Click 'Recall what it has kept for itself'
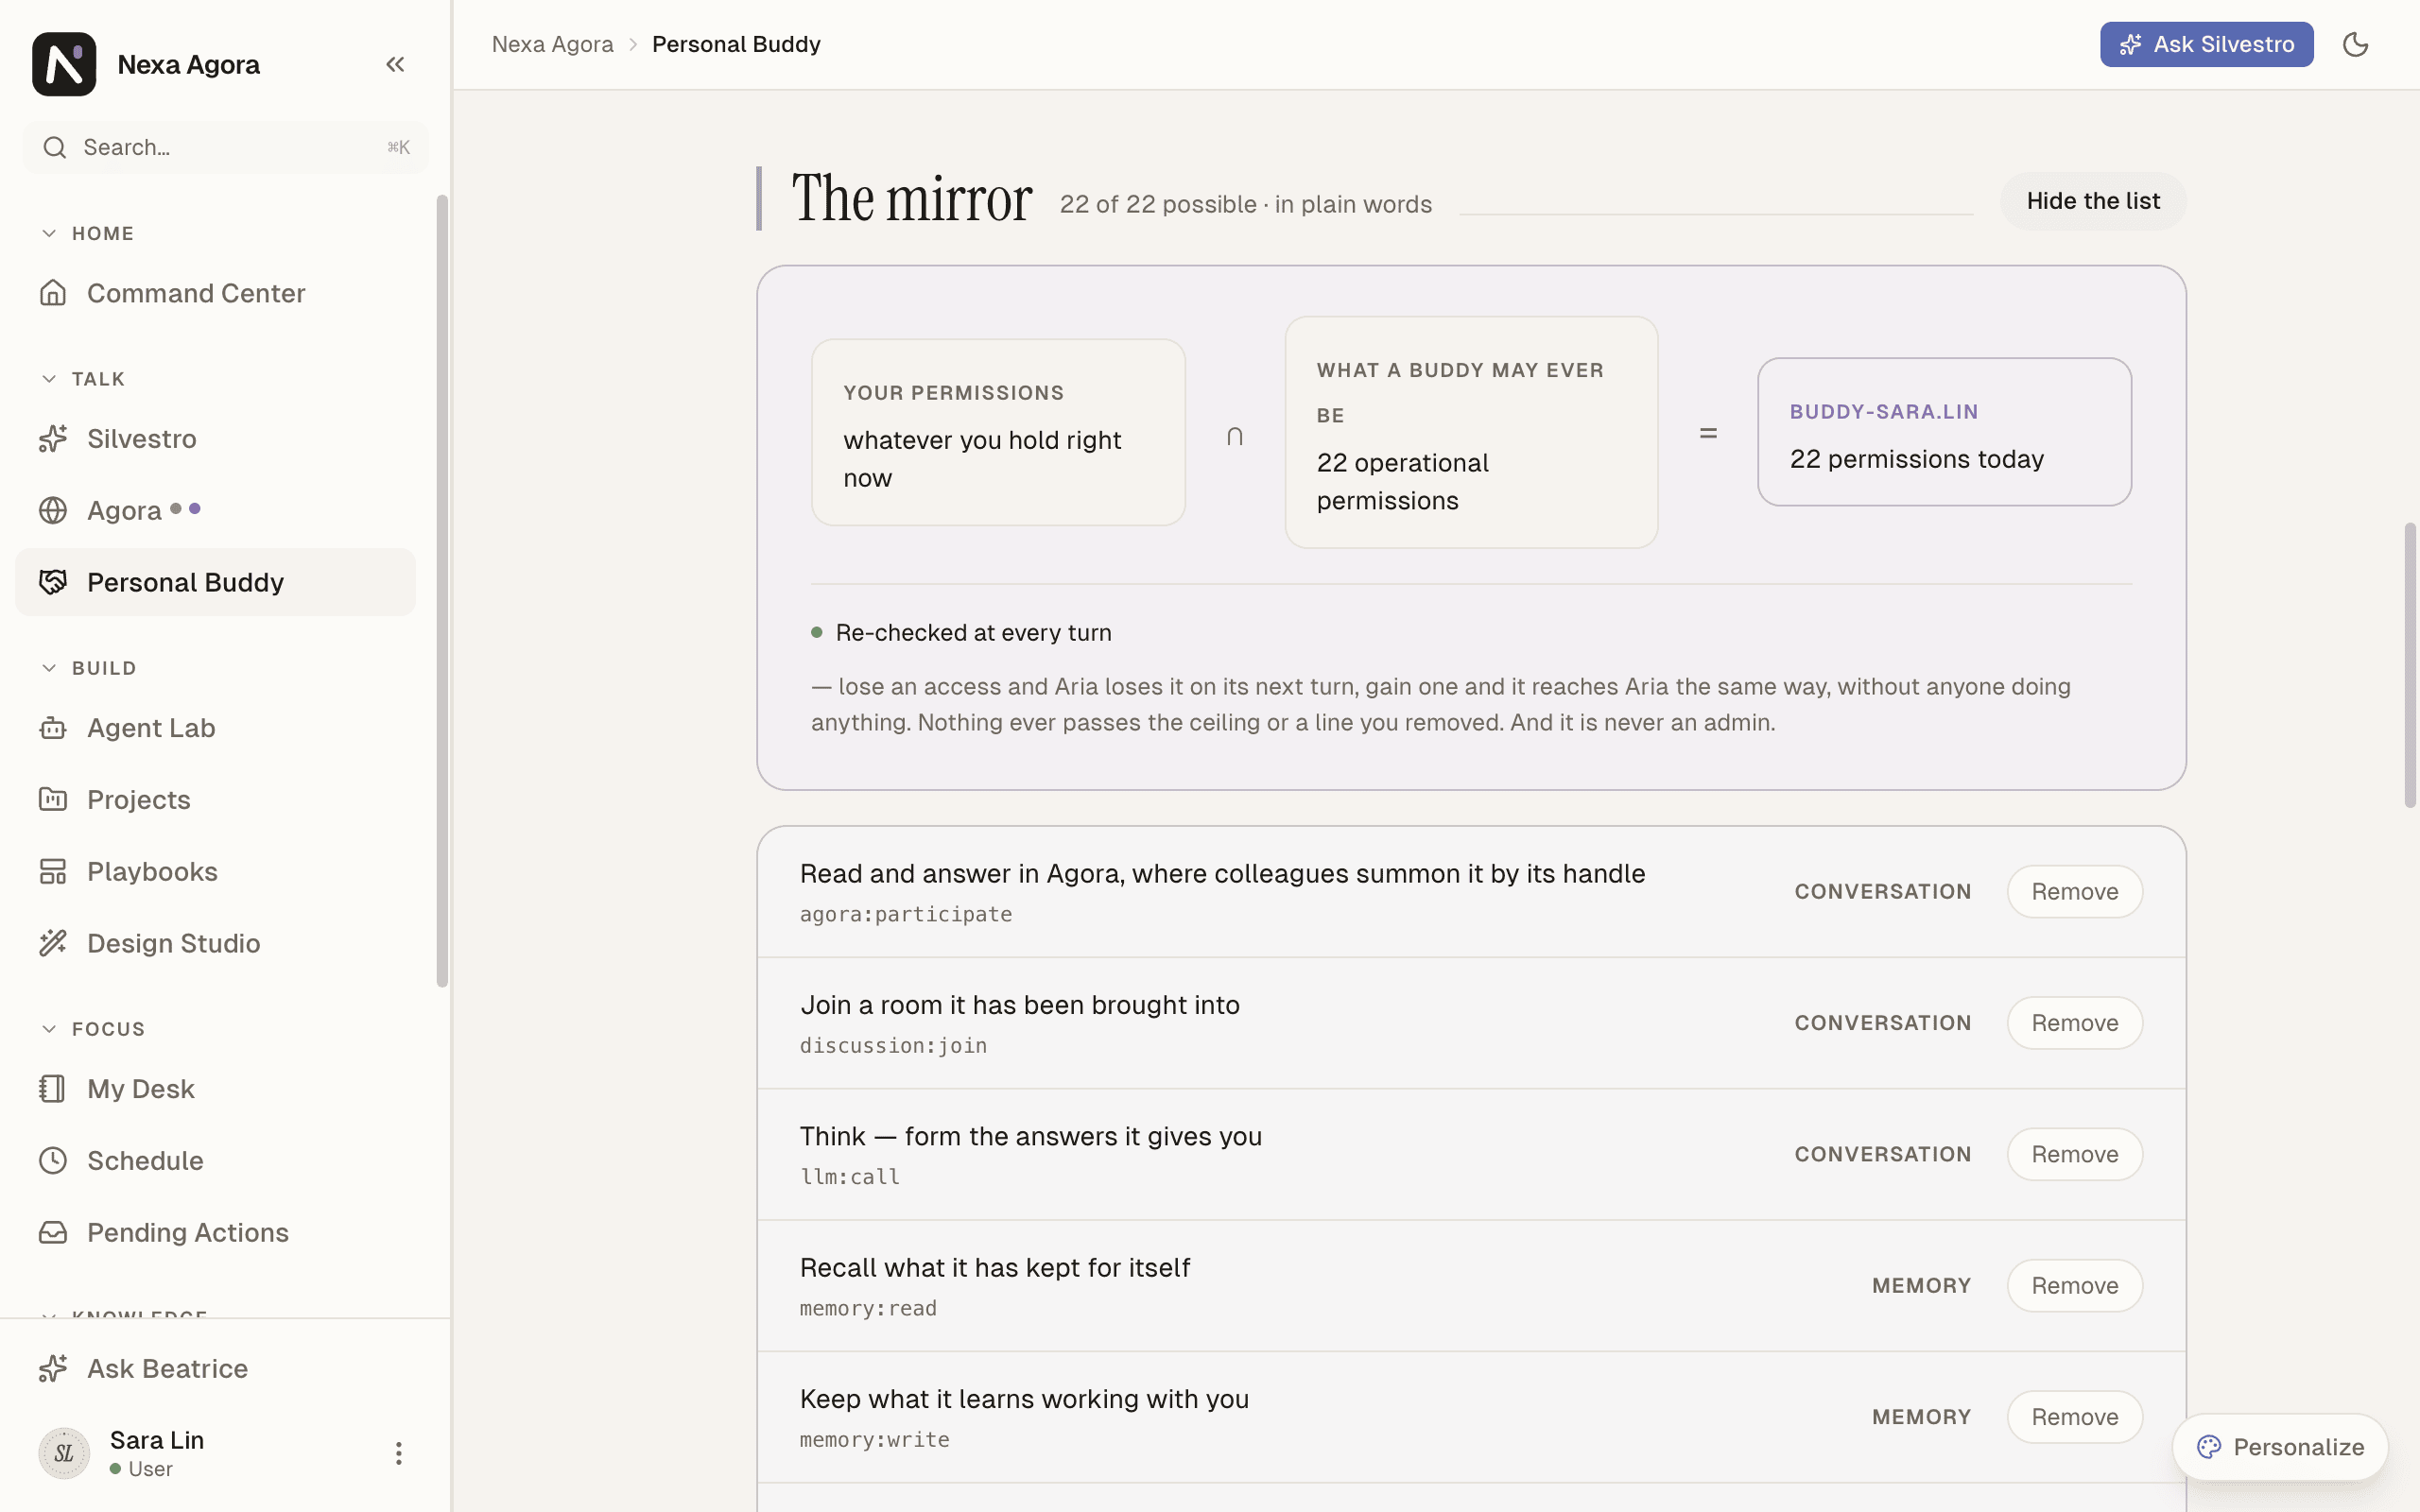Image resolution: width=2420 pixels, height=1512 pixels. click(x=995, y=1267)
